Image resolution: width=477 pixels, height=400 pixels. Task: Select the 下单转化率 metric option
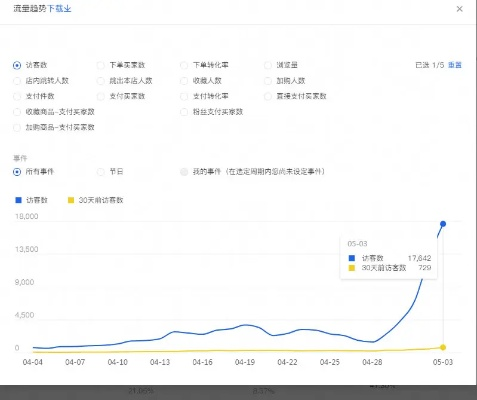tap(184, 65)
